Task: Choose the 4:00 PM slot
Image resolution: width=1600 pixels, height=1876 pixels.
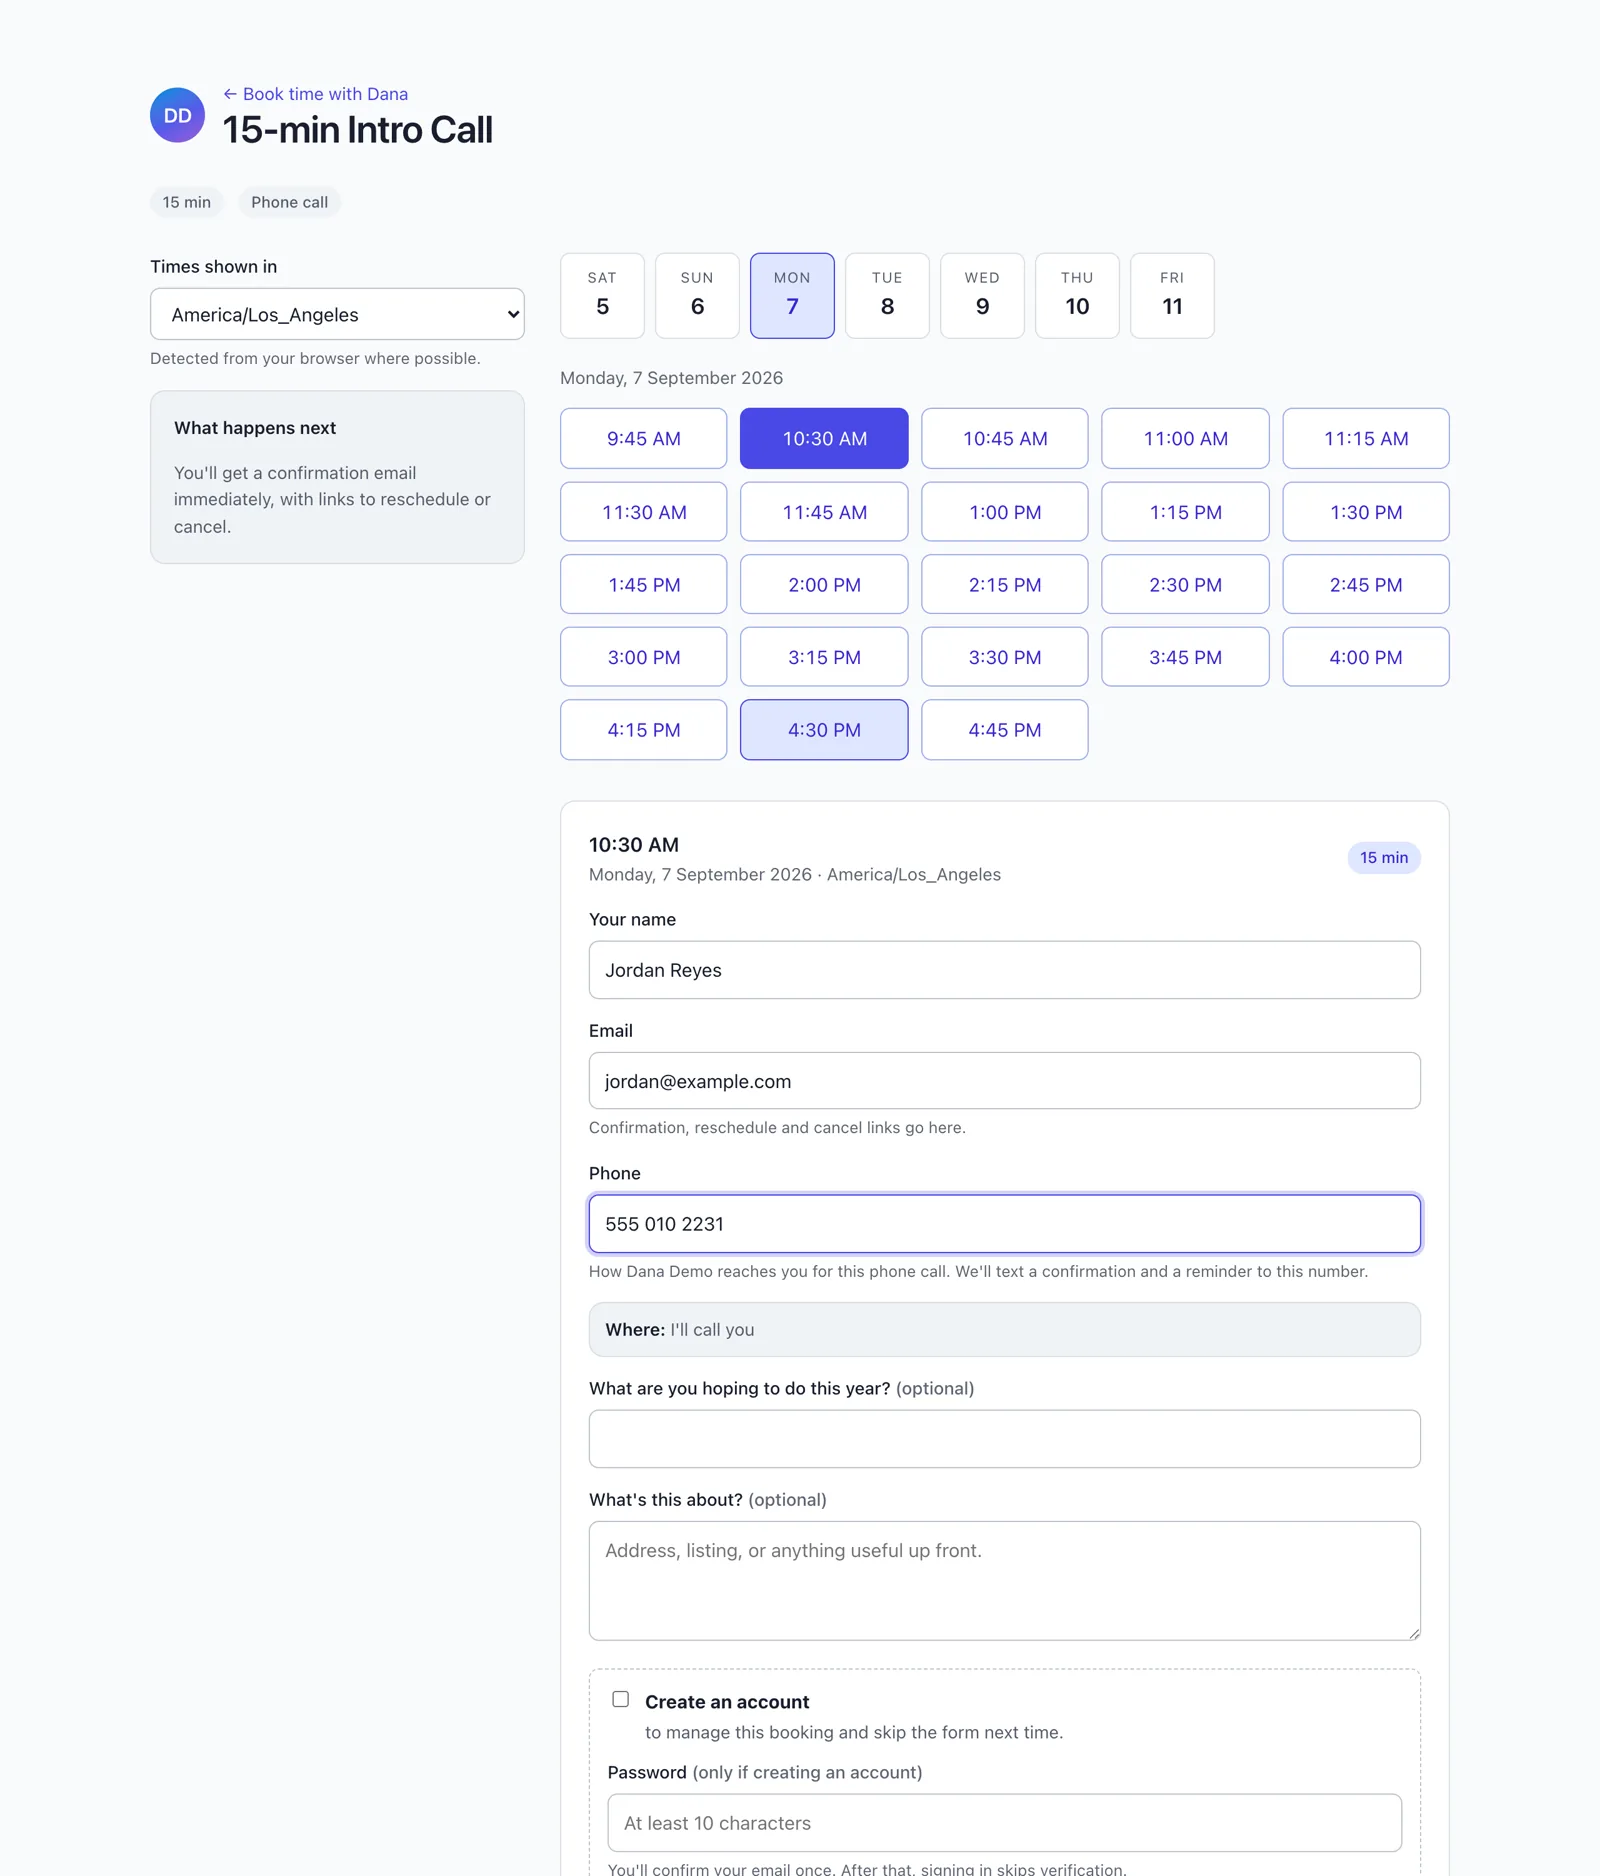Action: click(1366, 657)
